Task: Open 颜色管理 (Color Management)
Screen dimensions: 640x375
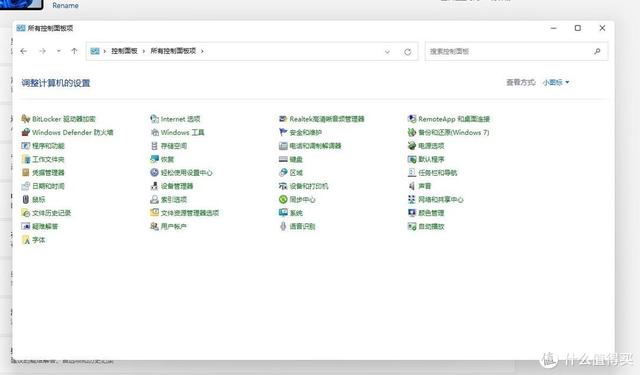Action: tap(426, 213)
